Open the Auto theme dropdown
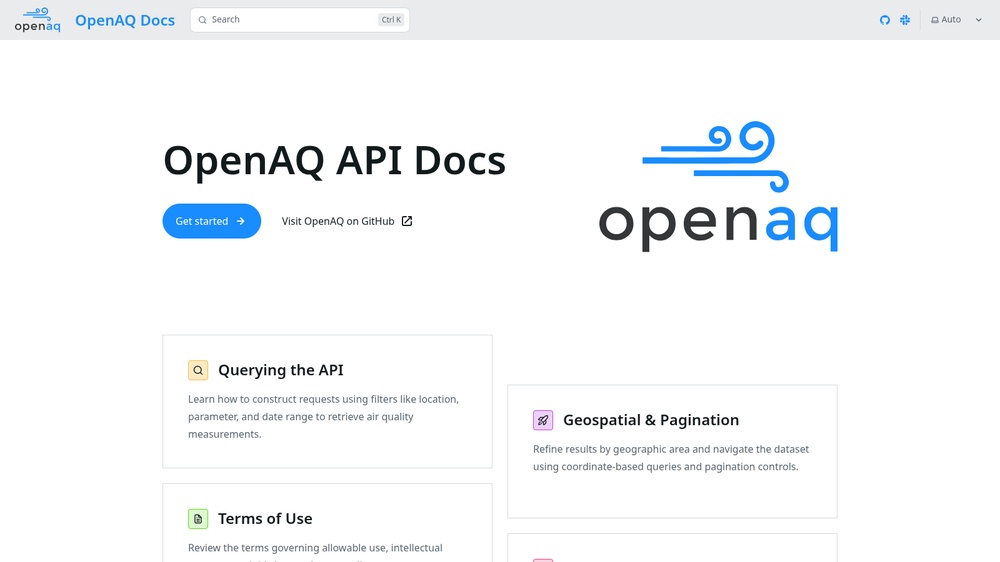Image resolution: width=1000 pixels, height=562 pixels. [x=956, y=20]
